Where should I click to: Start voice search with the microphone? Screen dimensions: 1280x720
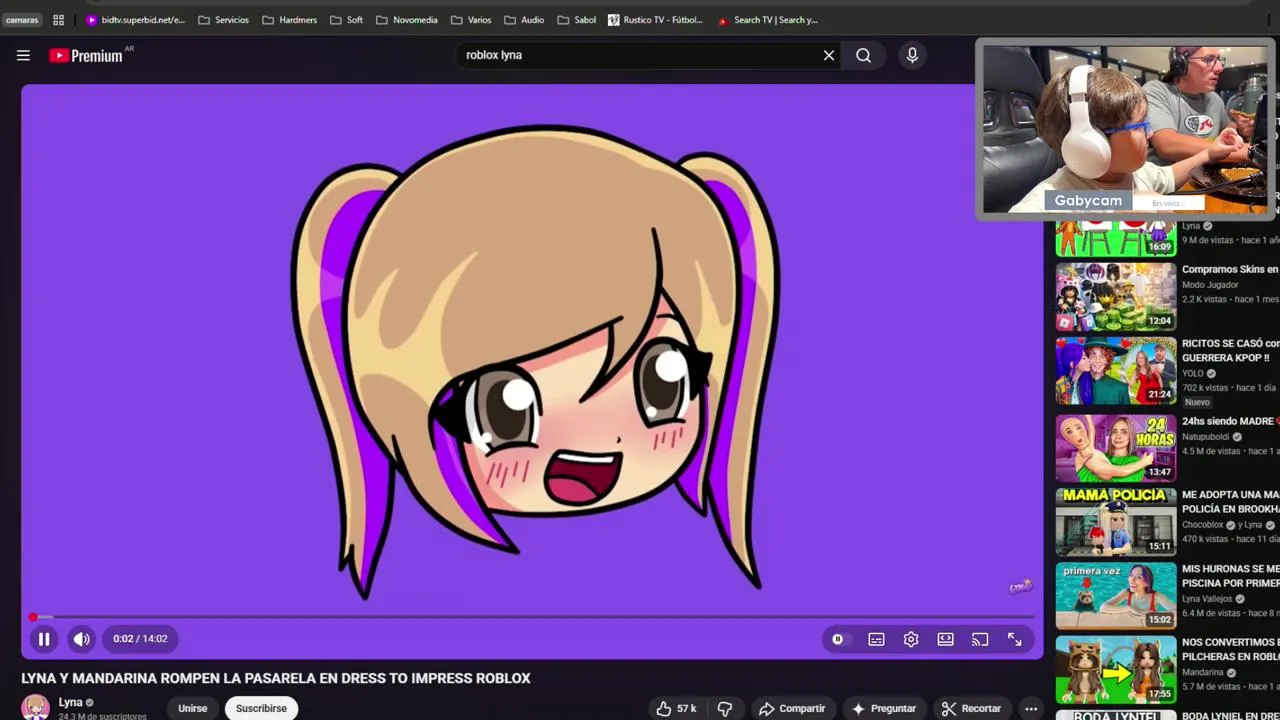tap(912, 56)
